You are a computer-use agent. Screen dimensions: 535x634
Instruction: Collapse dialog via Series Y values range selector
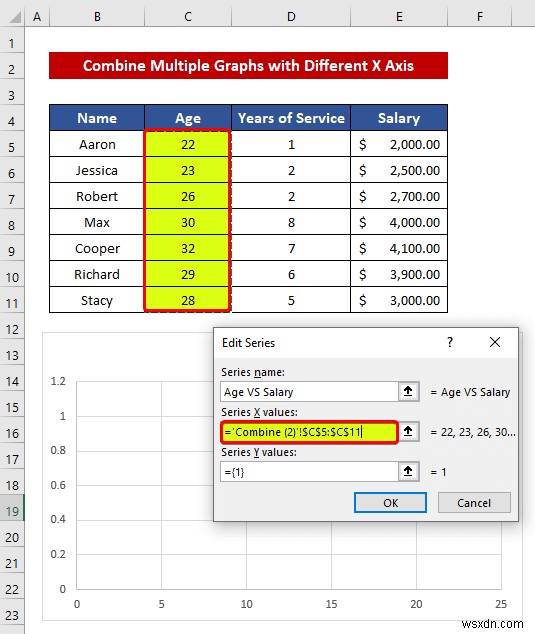408,471
